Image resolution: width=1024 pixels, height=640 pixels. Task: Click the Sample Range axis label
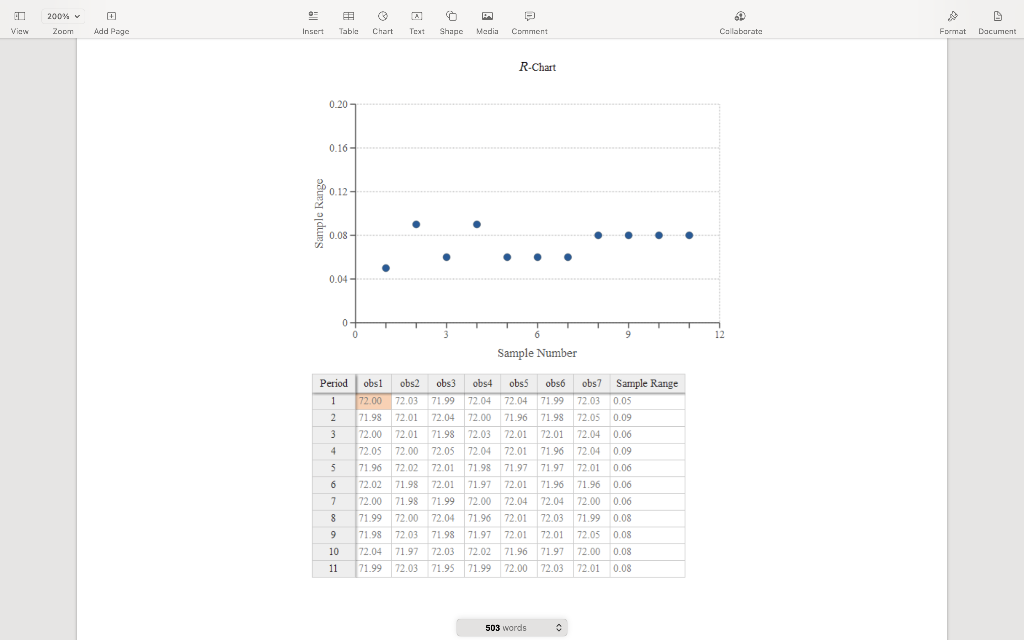(x=319, y=214)
